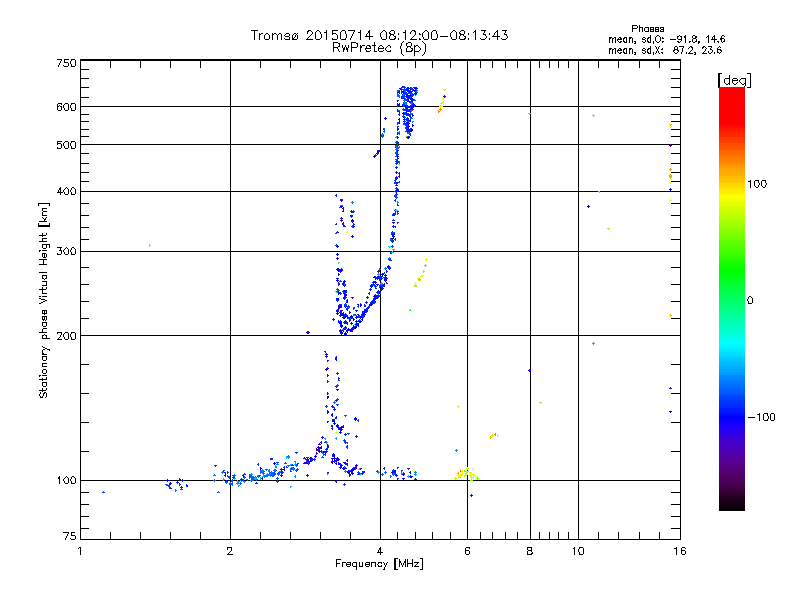Click the colorbar tick label '-100'
The width and height of the screenshot is (800, 600).
pos(761,417)
